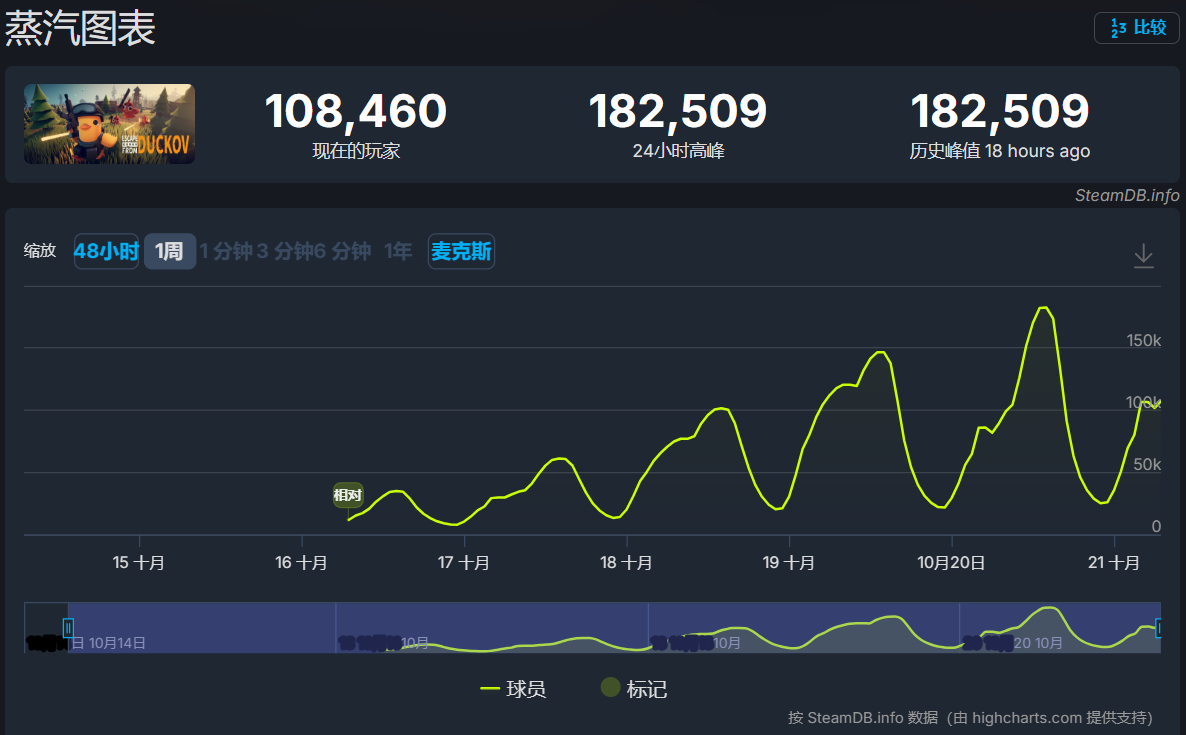Viewport: 1186px width, 735px height.
Task: Click the 24小时高峰 label
Action: [x=678, y=151]
